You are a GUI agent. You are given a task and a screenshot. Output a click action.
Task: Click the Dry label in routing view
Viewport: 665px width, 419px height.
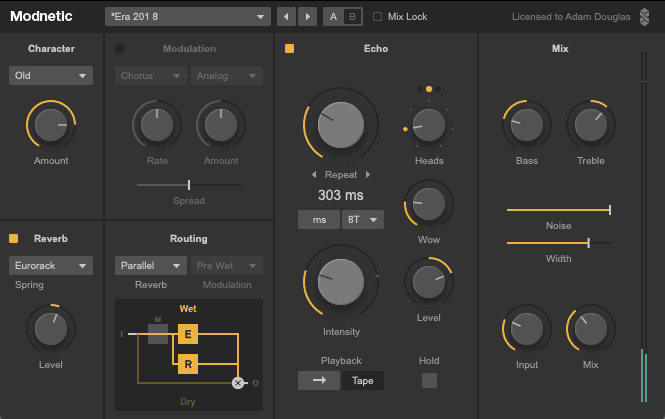188,402
